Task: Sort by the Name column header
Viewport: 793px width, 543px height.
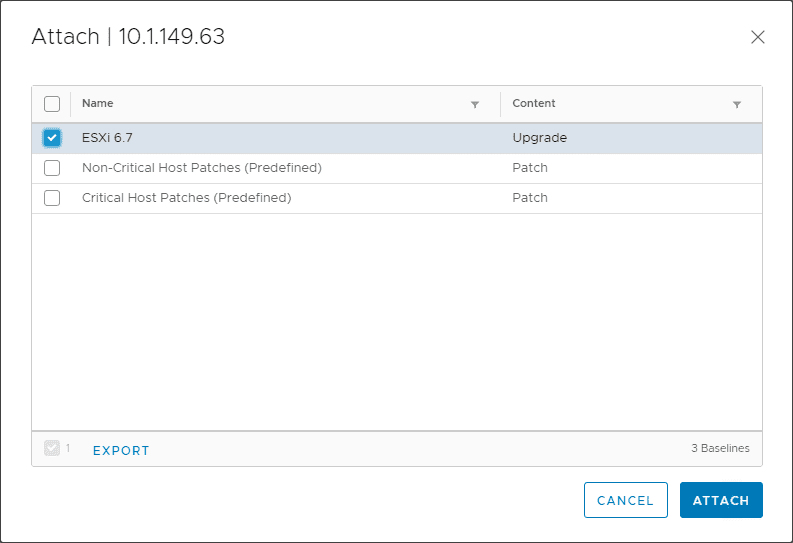Action: pyautogui.click(x=98, y=103)
